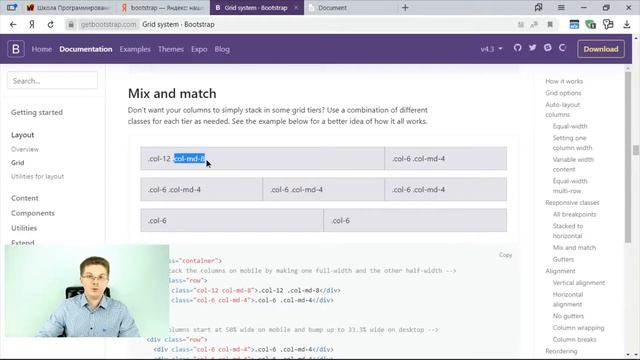Open Blog in Bootstrap navbar
Viewport: 640px width, 360px height.
click(222, 49)
